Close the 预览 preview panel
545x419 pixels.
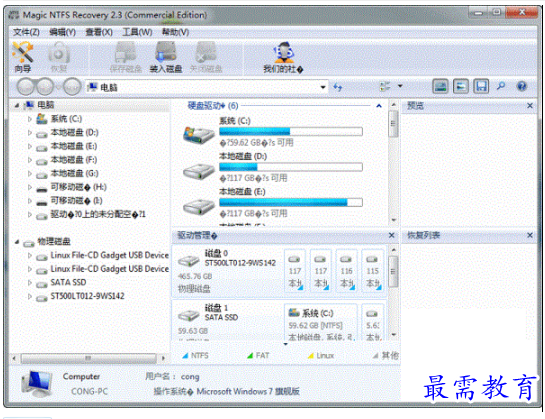coord(530,105)
